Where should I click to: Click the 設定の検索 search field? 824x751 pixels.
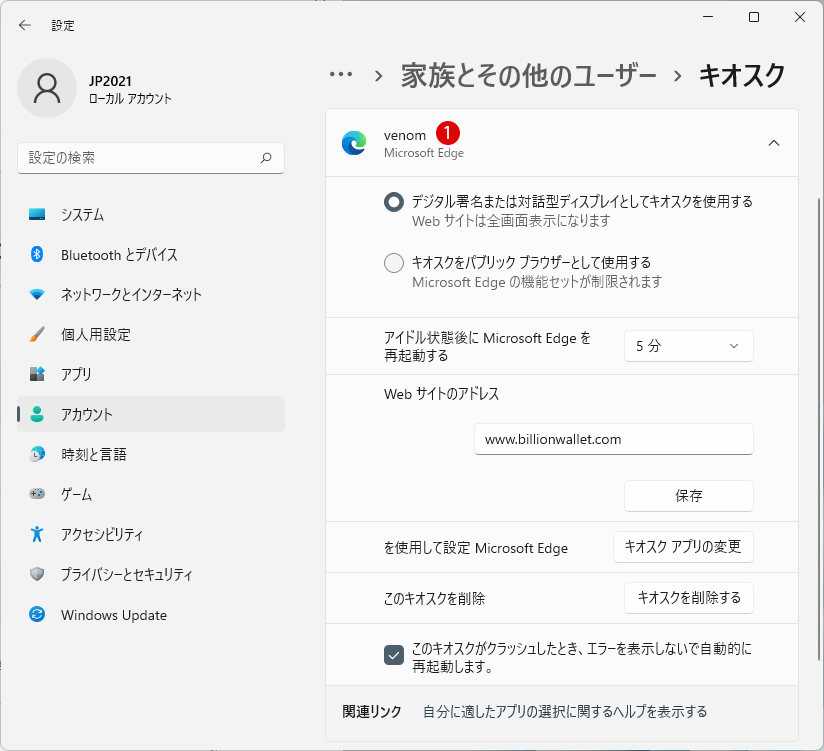point(151,158)
